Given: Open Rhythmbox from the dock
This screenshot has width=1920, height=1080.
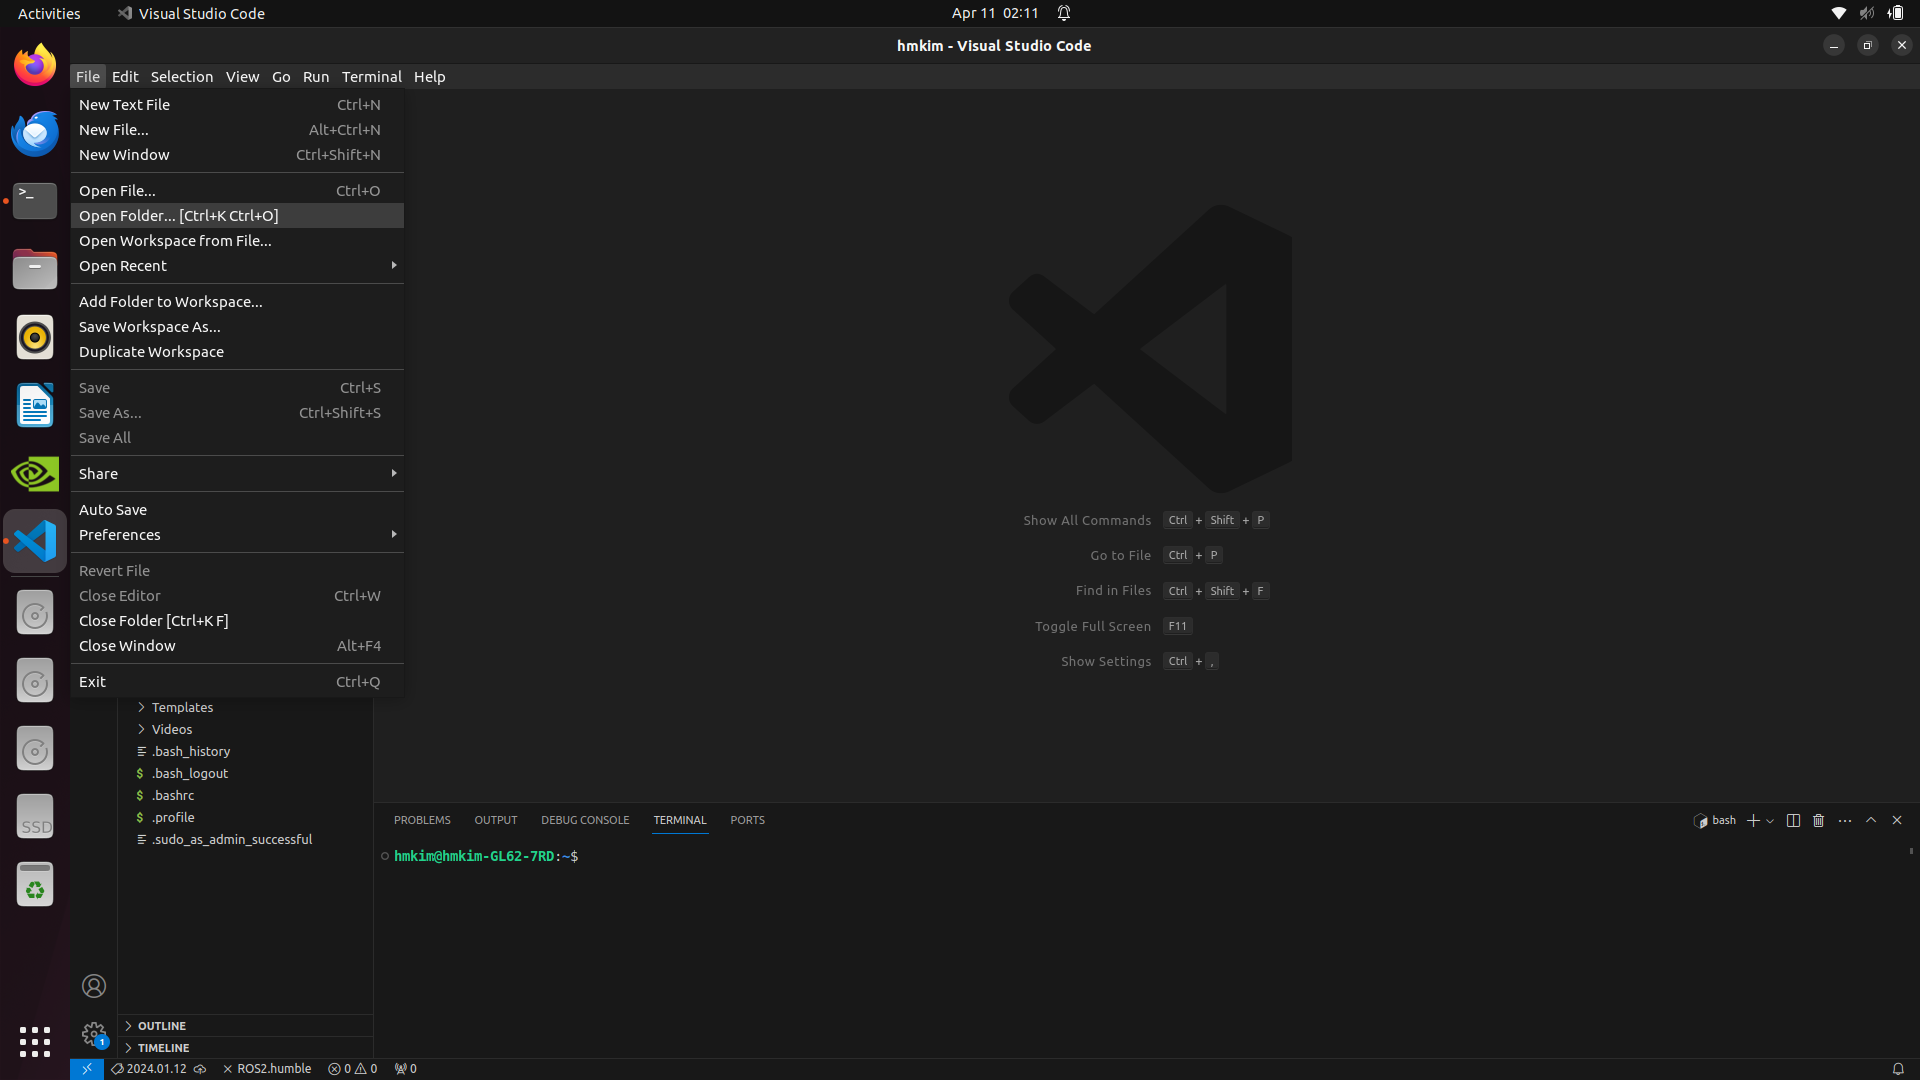Looking at the screenshot, I should pyautogui.click(x=35, y=337).
